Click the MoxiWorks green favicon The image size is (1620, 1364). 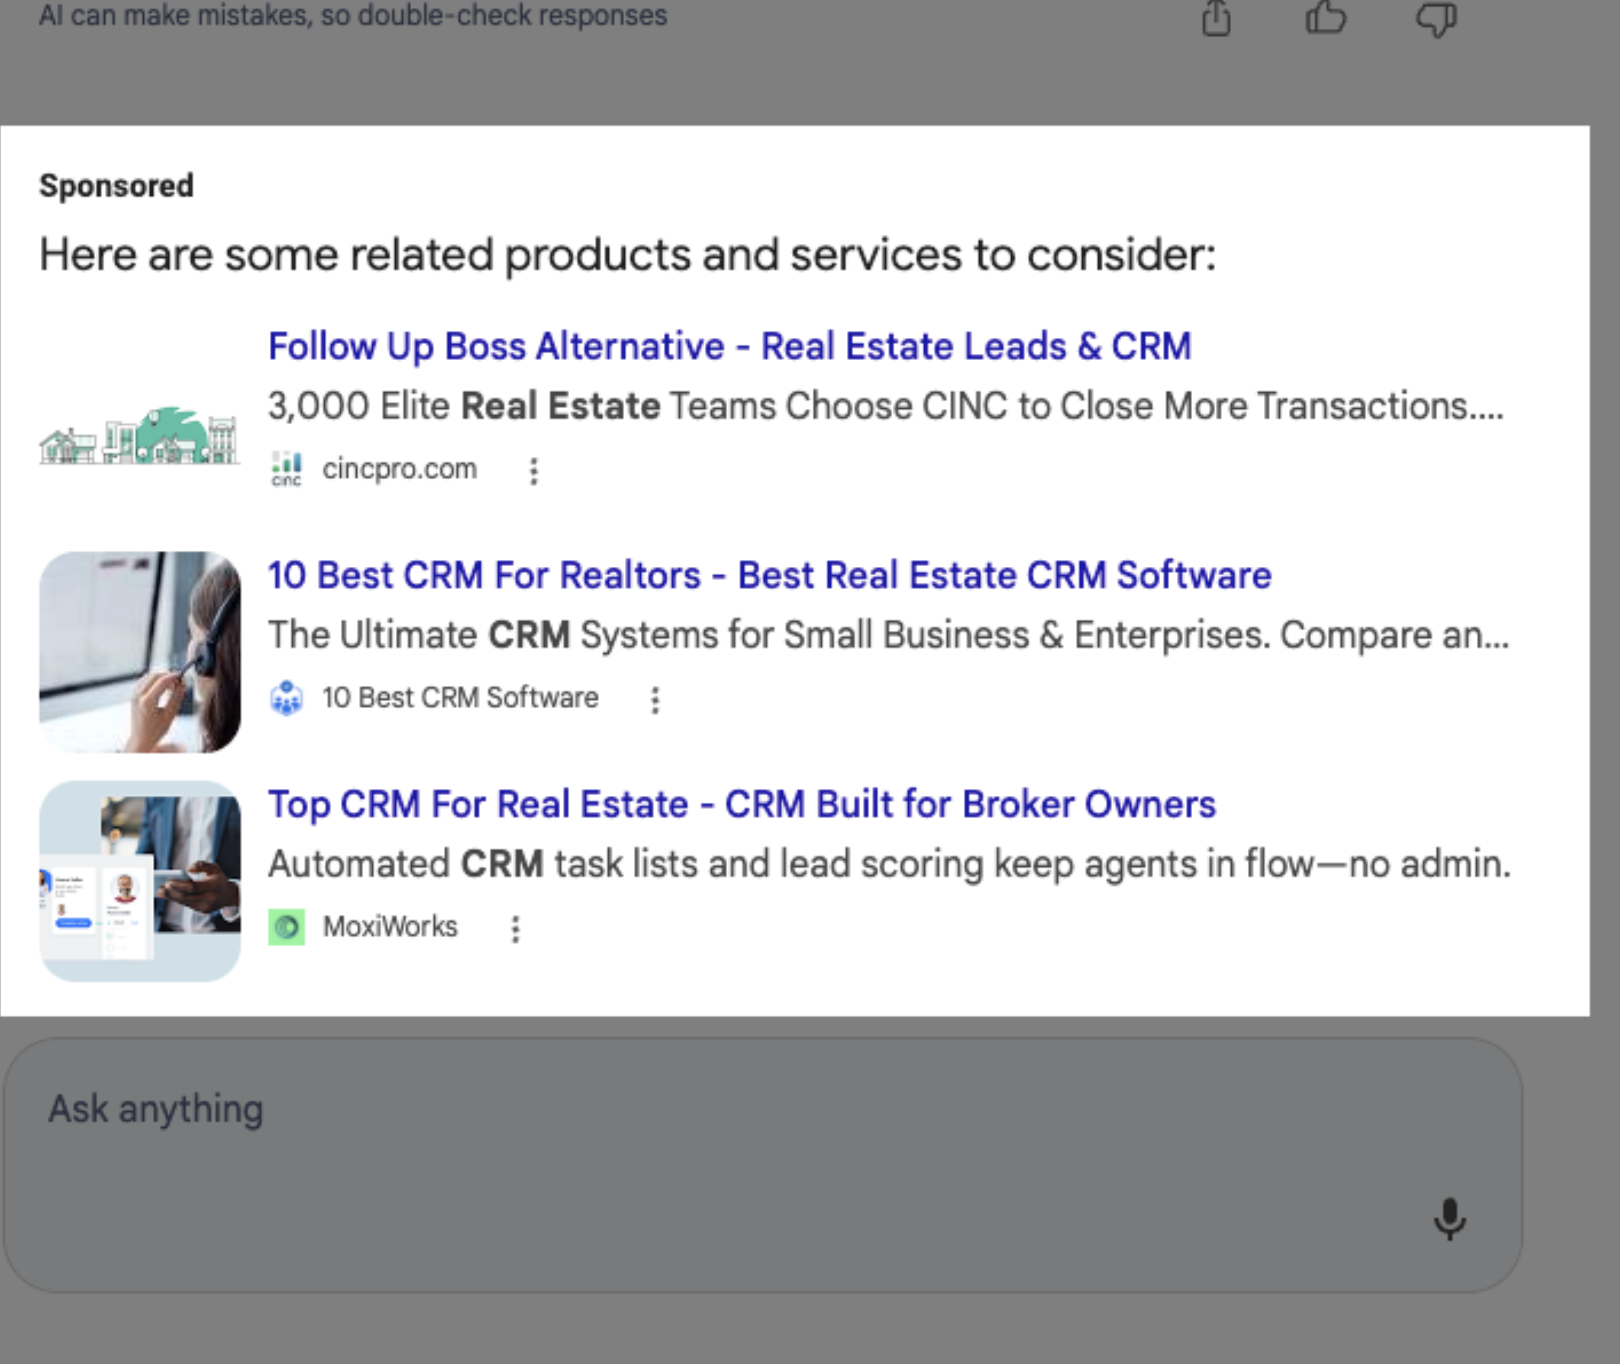(287, 927)
